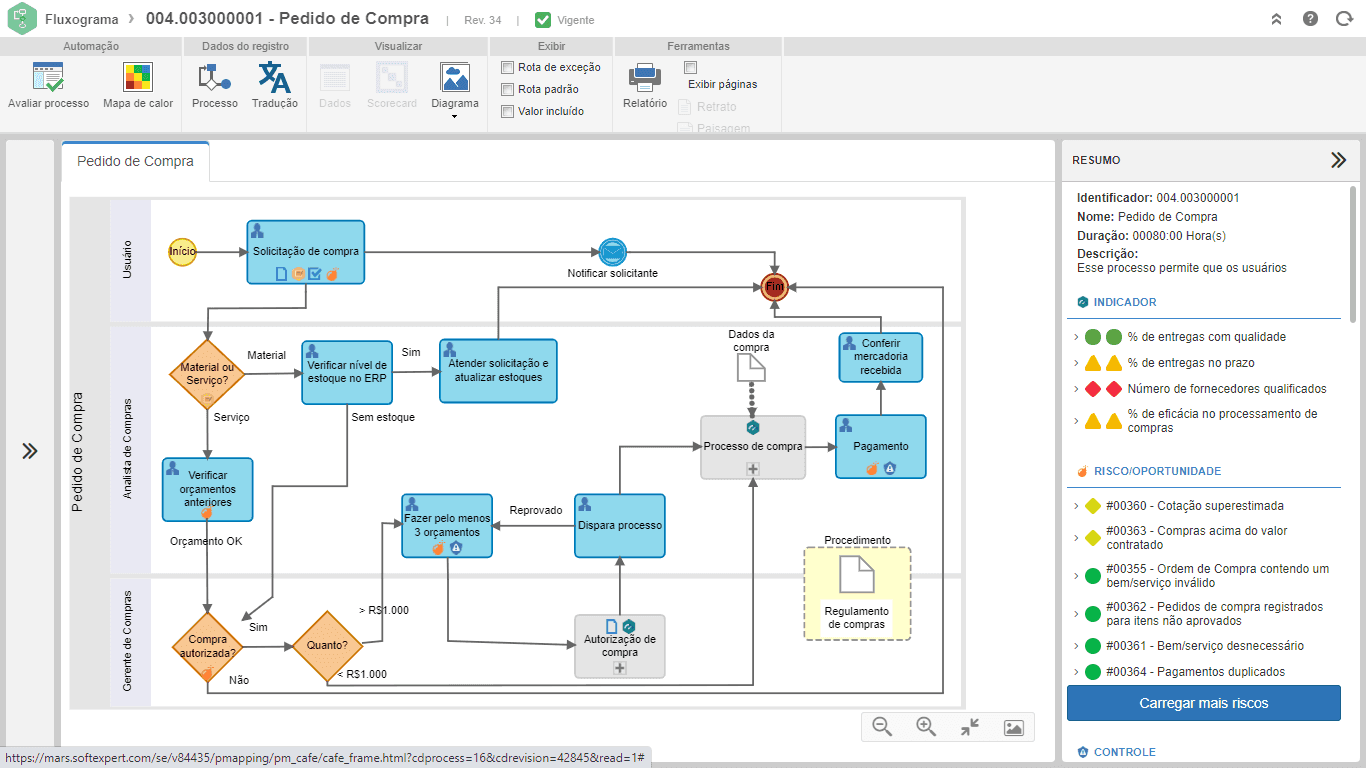Open Avaliar processo tool
1366x768 pixels.
(x=48, y=86)
